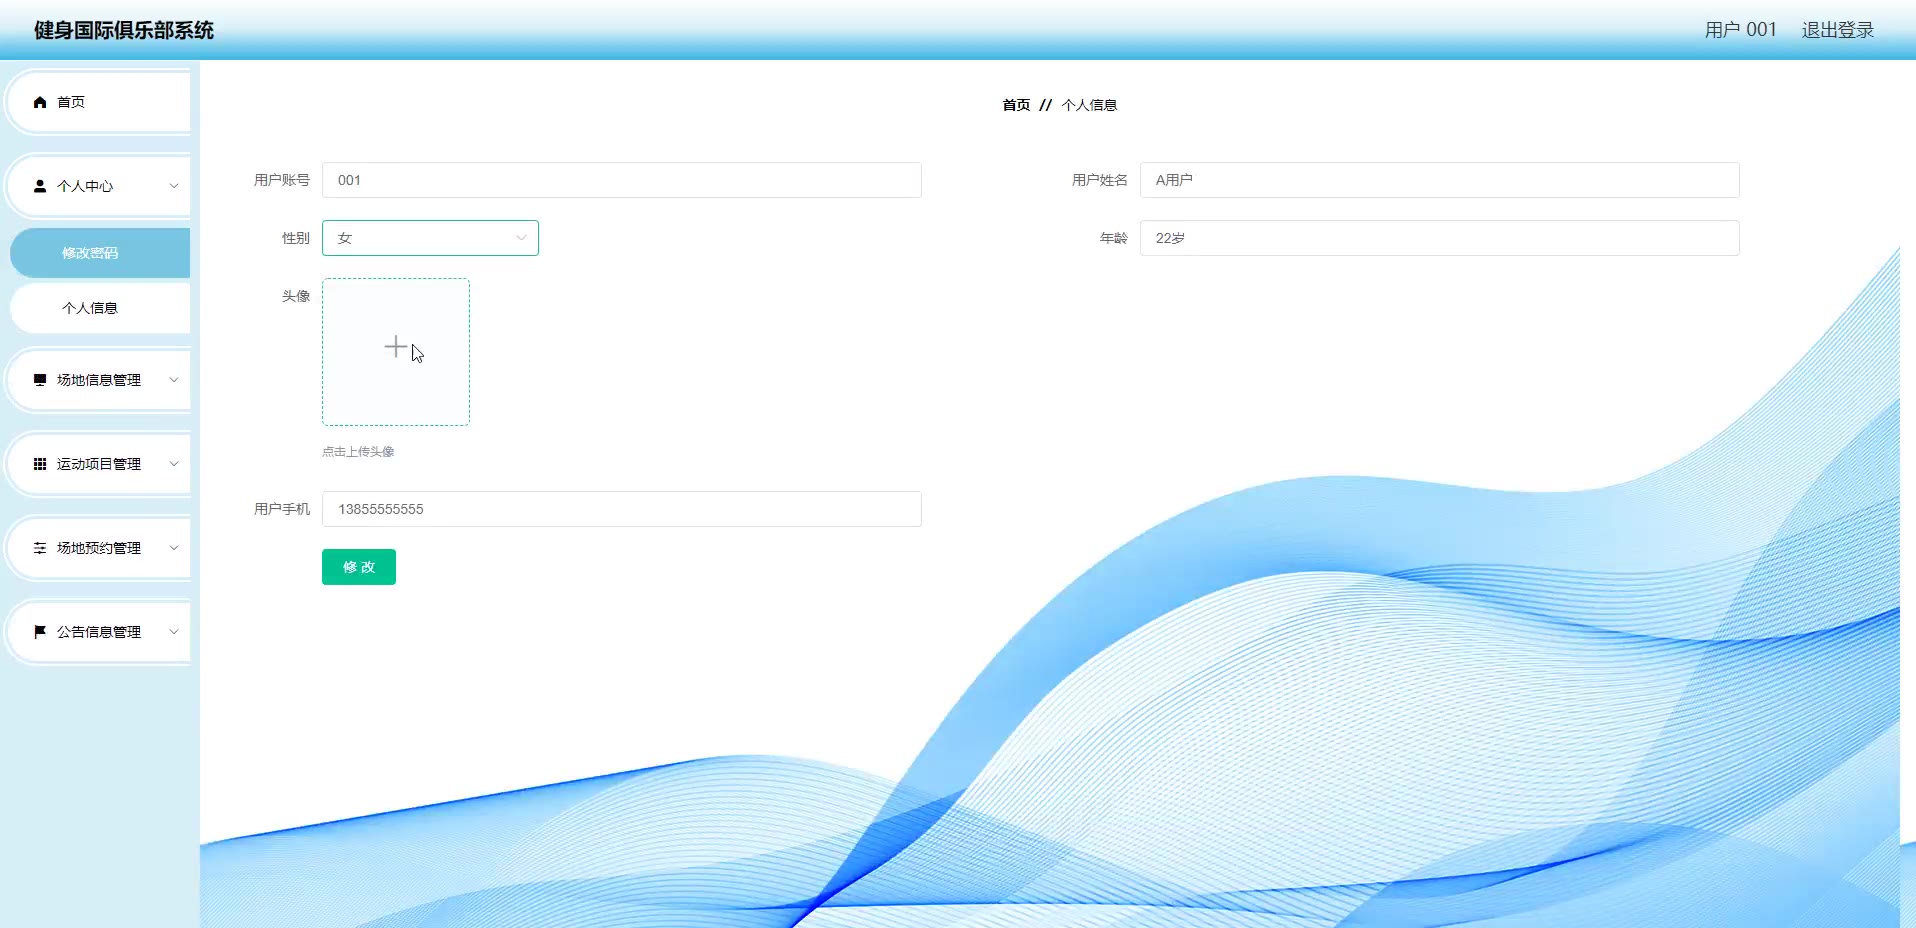Screen dimensions: 1916x928
Task: Expand the 公告信息管理 chevron
Action: (174, 632)
